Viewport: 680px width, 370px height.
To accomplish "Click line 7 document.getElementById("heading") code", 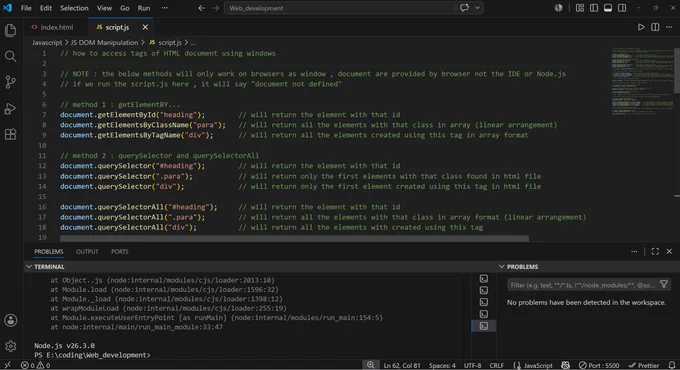I will pos(132,115).
